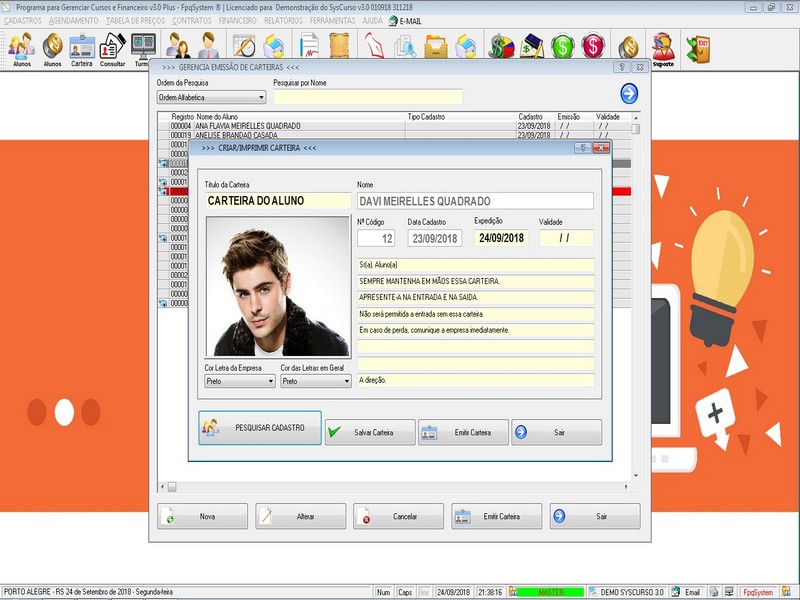The image size is (800, 600).
Task: Click the Salvar Carteira button
Action: click(x=370, y=432)
